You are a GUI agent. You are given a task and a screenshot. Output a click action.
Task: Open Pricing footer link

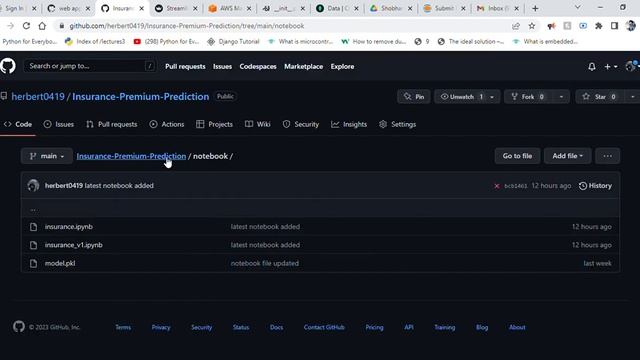tap(374, 327)
